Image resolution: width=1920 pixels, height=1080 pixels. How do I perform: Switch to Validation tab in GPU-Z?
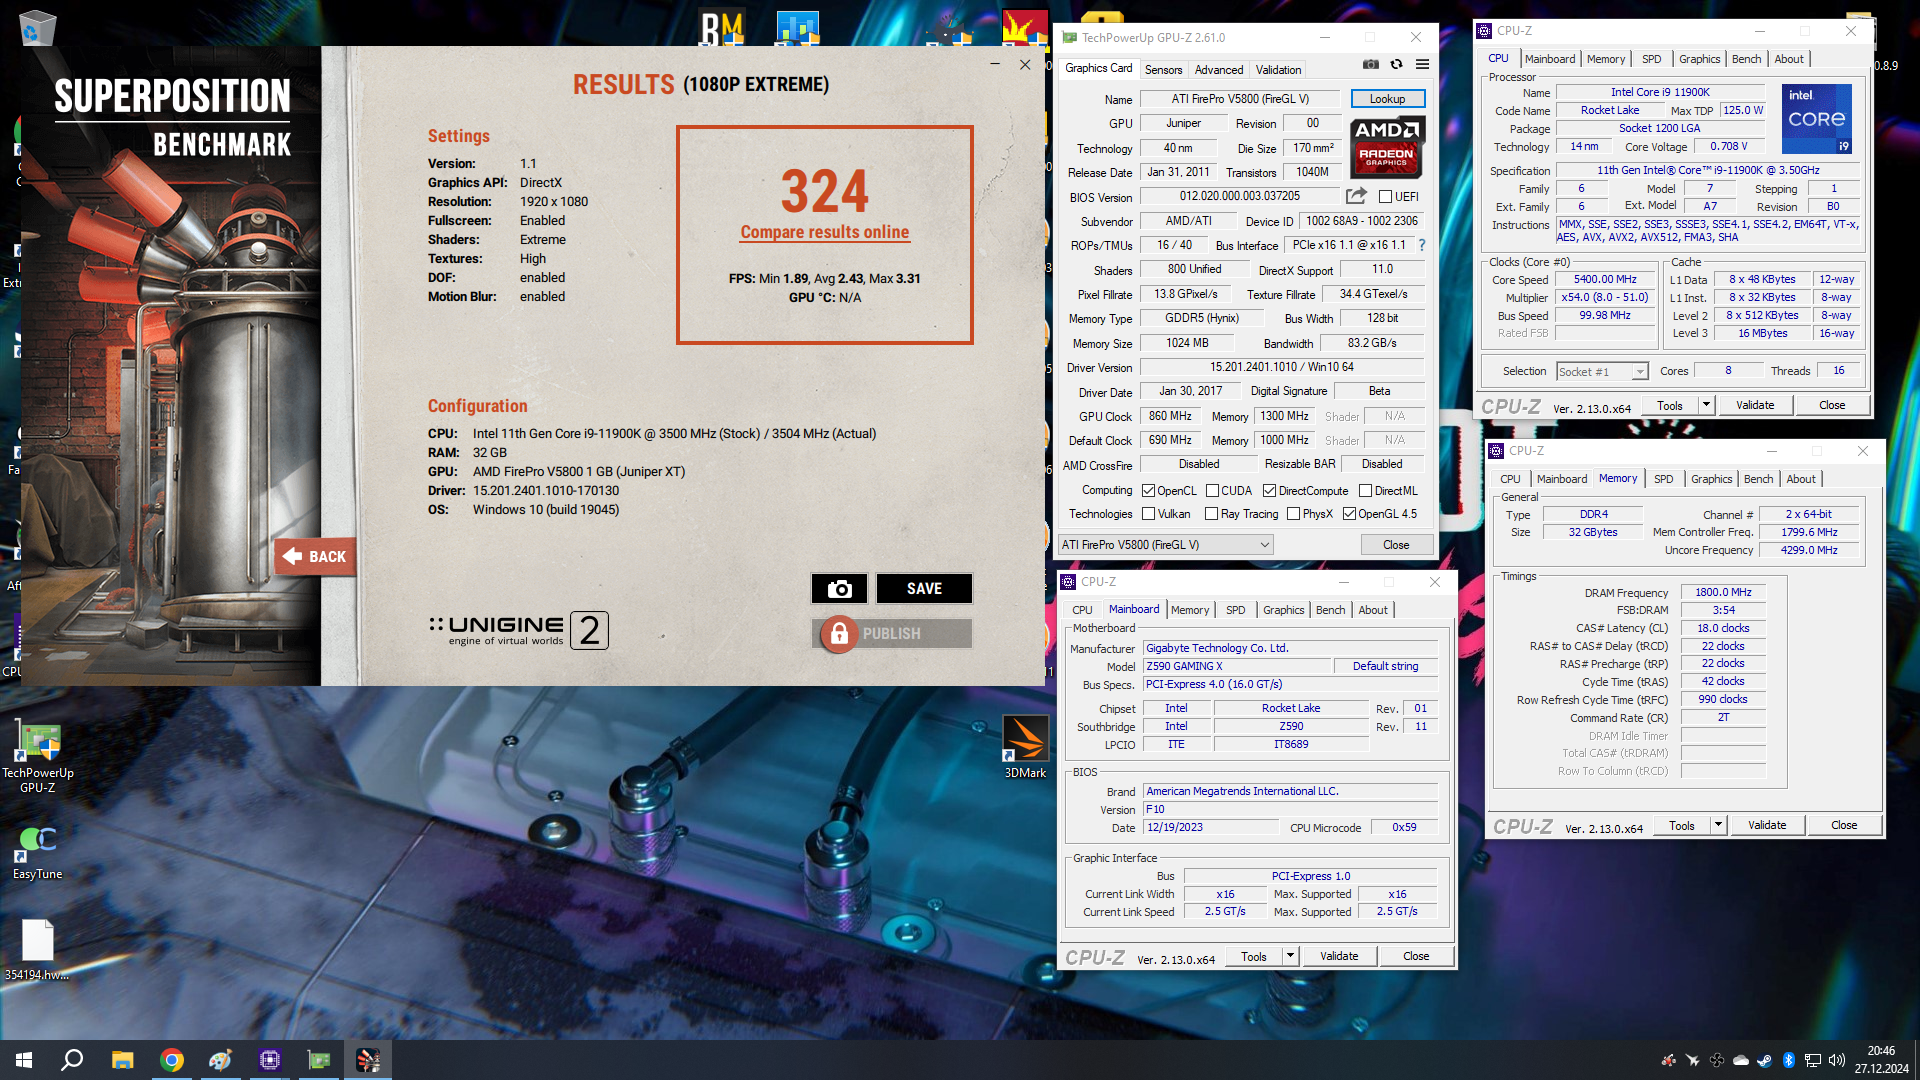[x=1278, y=70]
